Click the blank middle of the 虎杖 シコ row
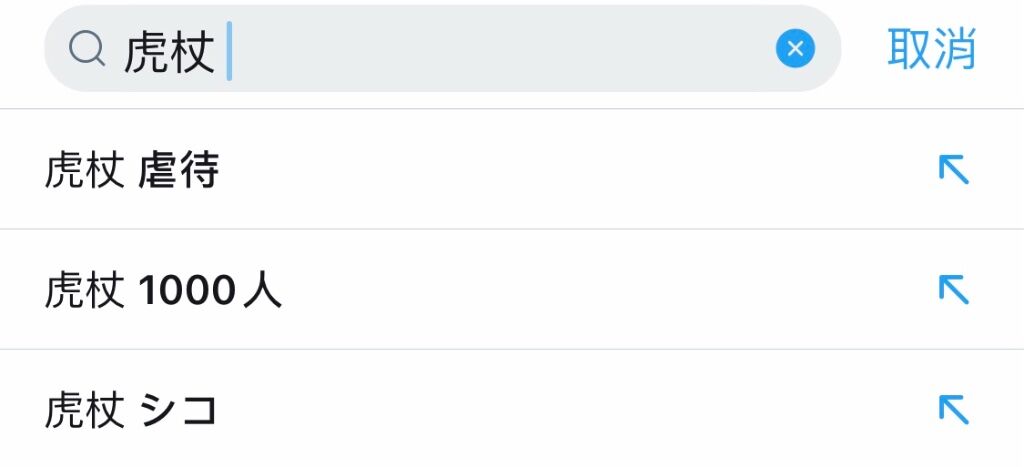This screenshot has height=467, width=1024. coord(575,410)
